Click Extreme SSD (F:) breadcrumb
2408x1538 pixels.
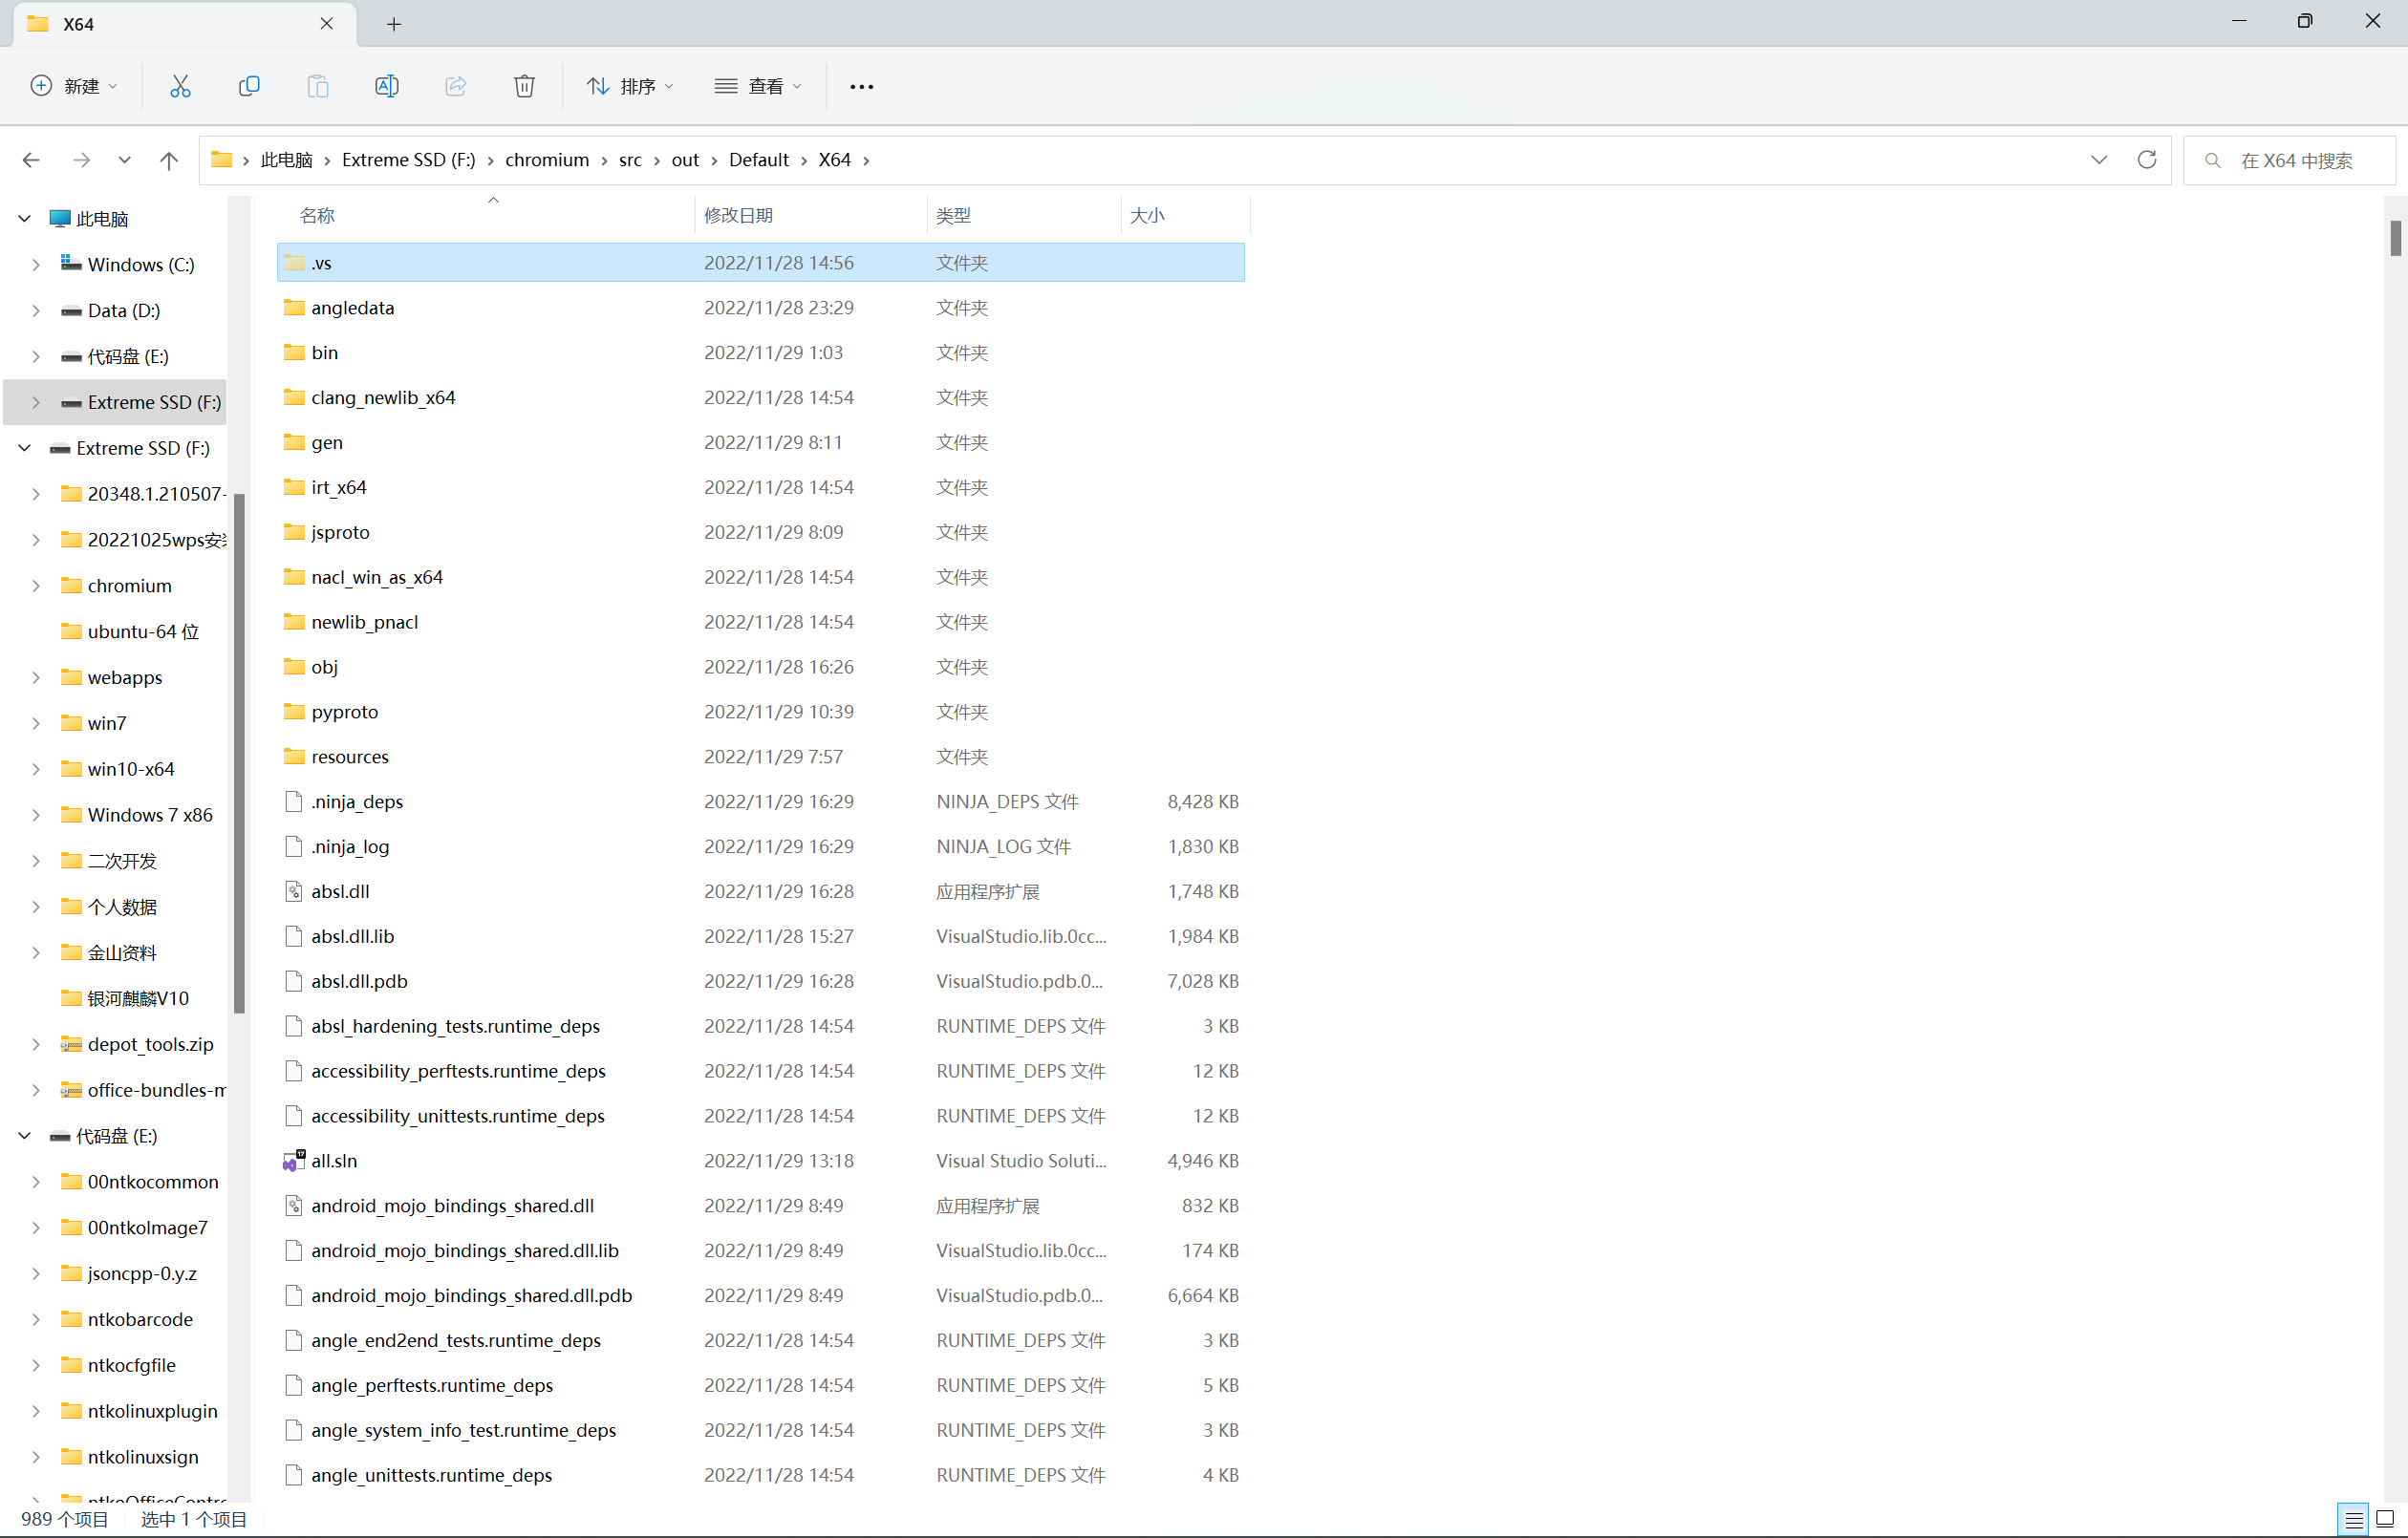tap(409, 160)
